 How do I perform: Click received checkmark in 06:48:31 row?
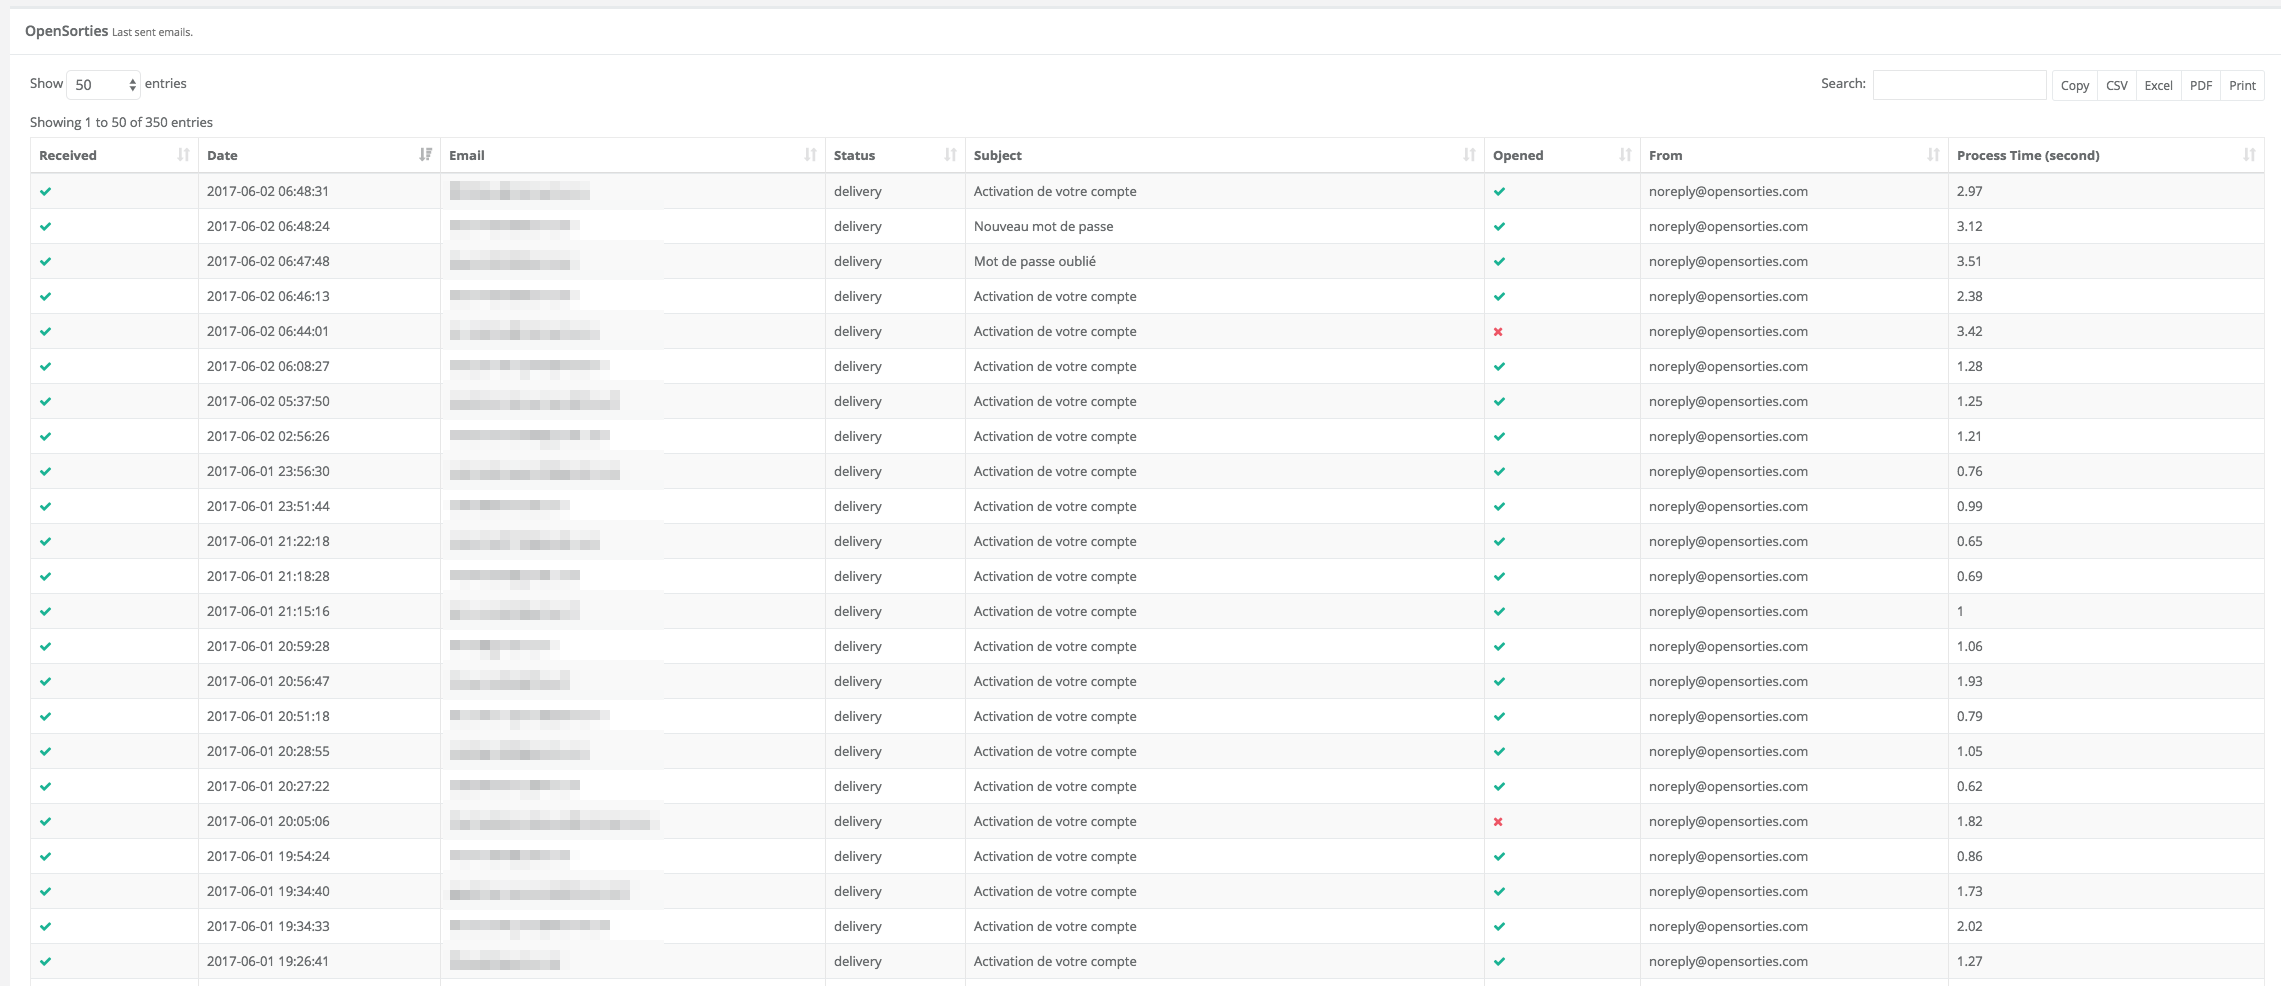click(45, 191)
